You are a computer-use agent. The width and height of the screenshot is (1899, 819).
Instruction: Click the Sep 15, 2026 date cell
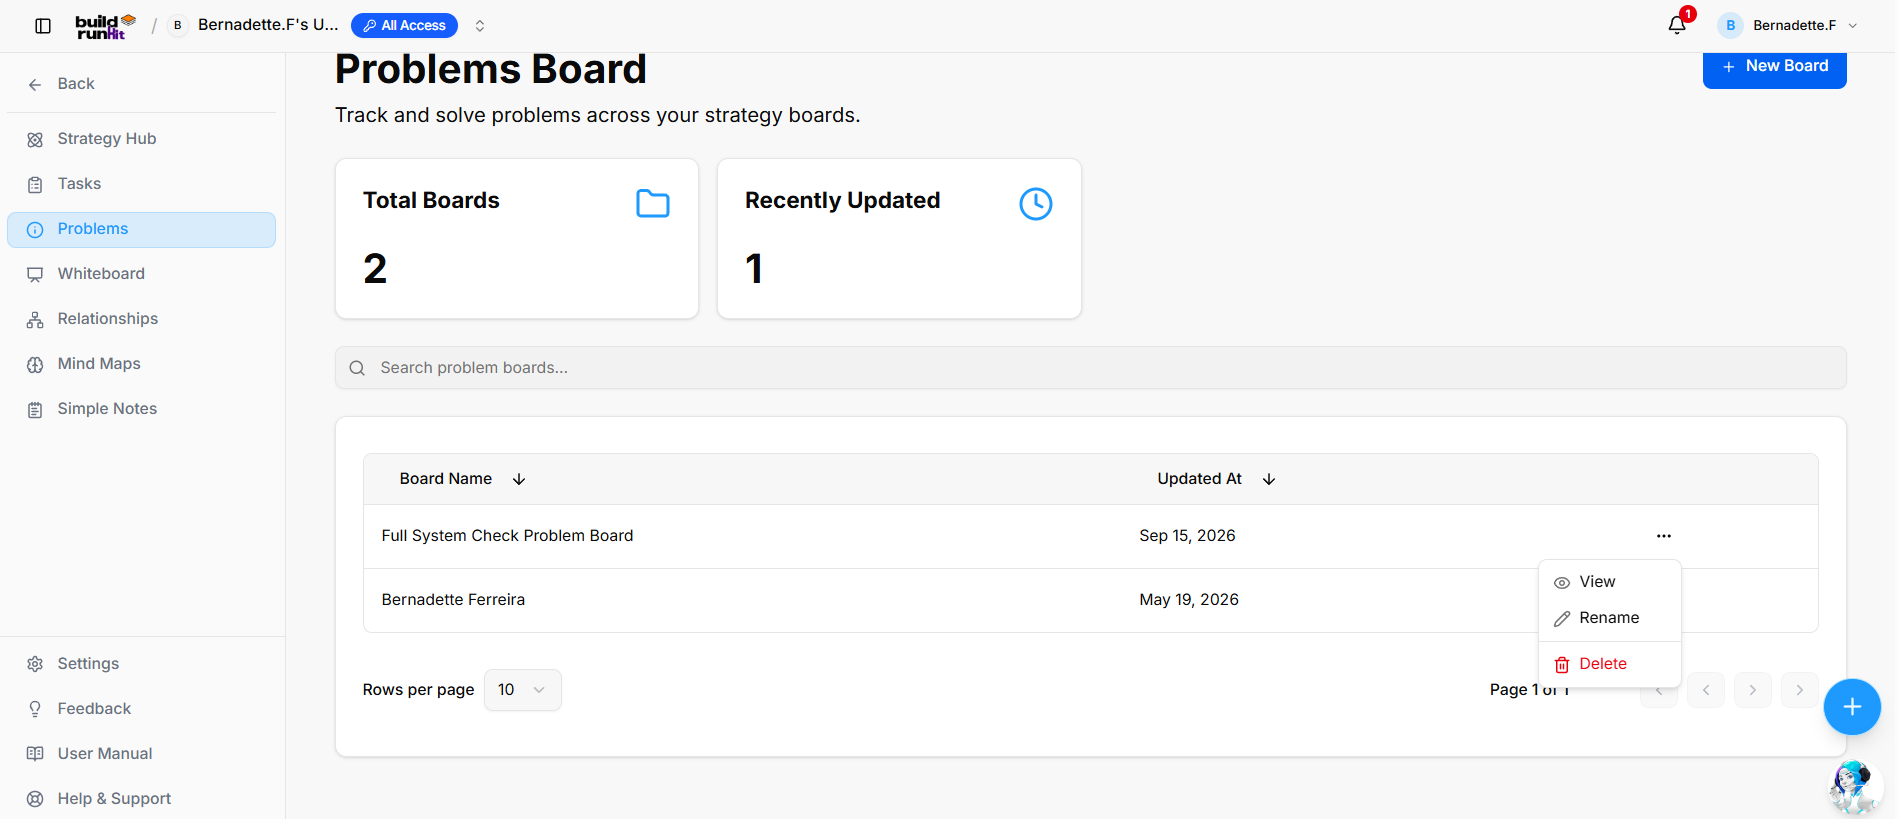click(x=1187, y=536)
